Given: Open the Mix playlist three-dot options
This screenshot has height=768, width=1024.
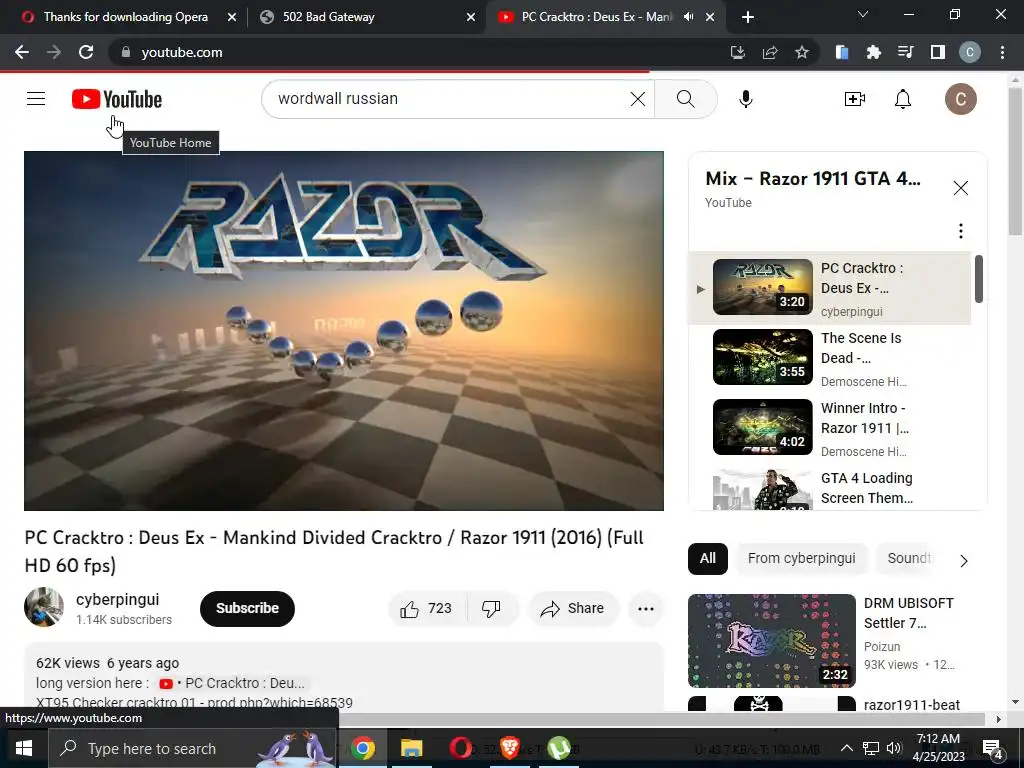Looking at the screenshot, I should (961, 231).
